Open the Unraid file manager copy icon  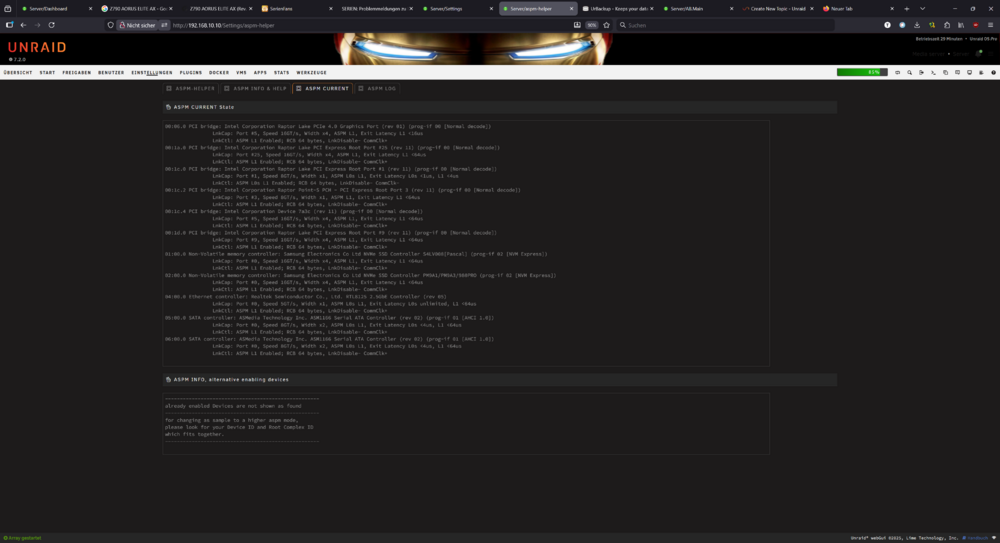coord(945,73)
